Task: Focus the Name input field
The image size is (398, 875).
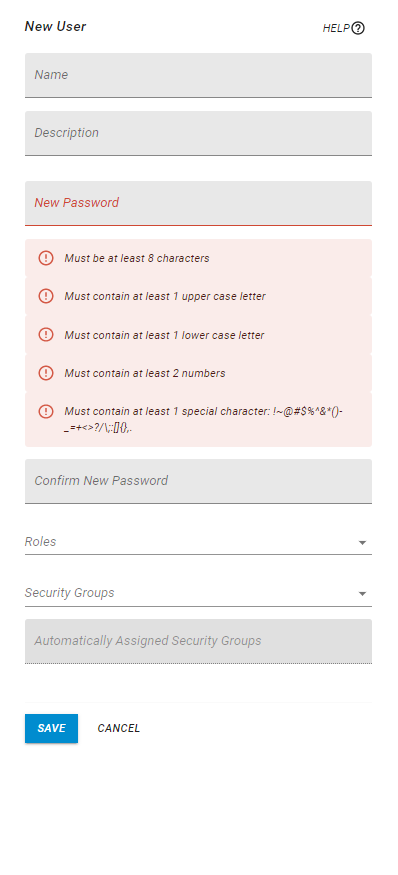Action: (198, 75)
